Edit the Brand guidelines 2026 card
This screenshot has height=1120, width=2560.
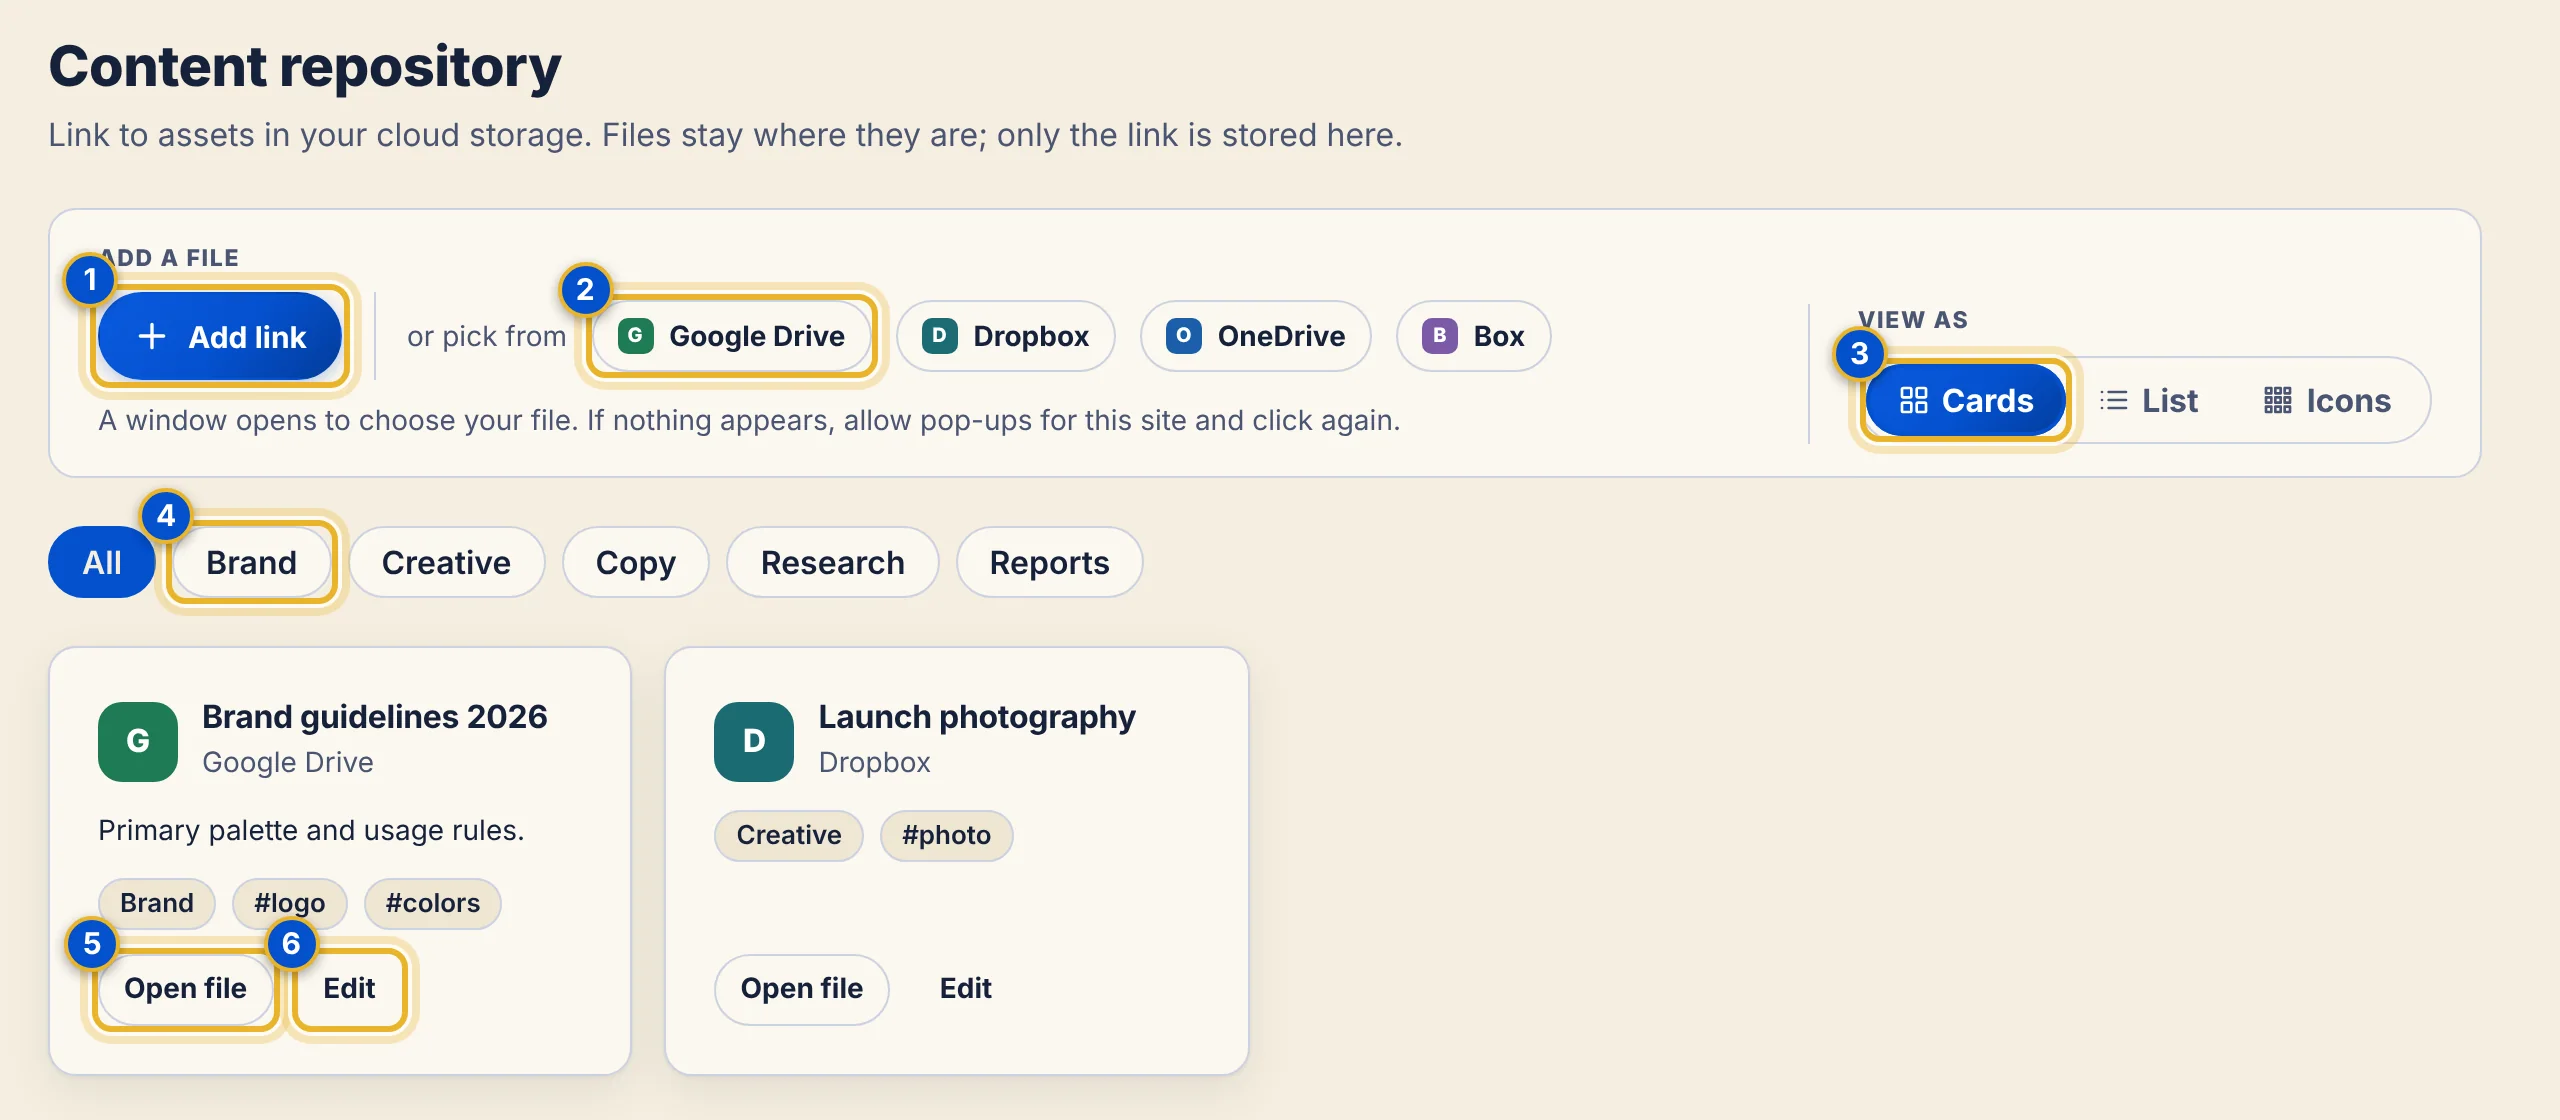349,988
